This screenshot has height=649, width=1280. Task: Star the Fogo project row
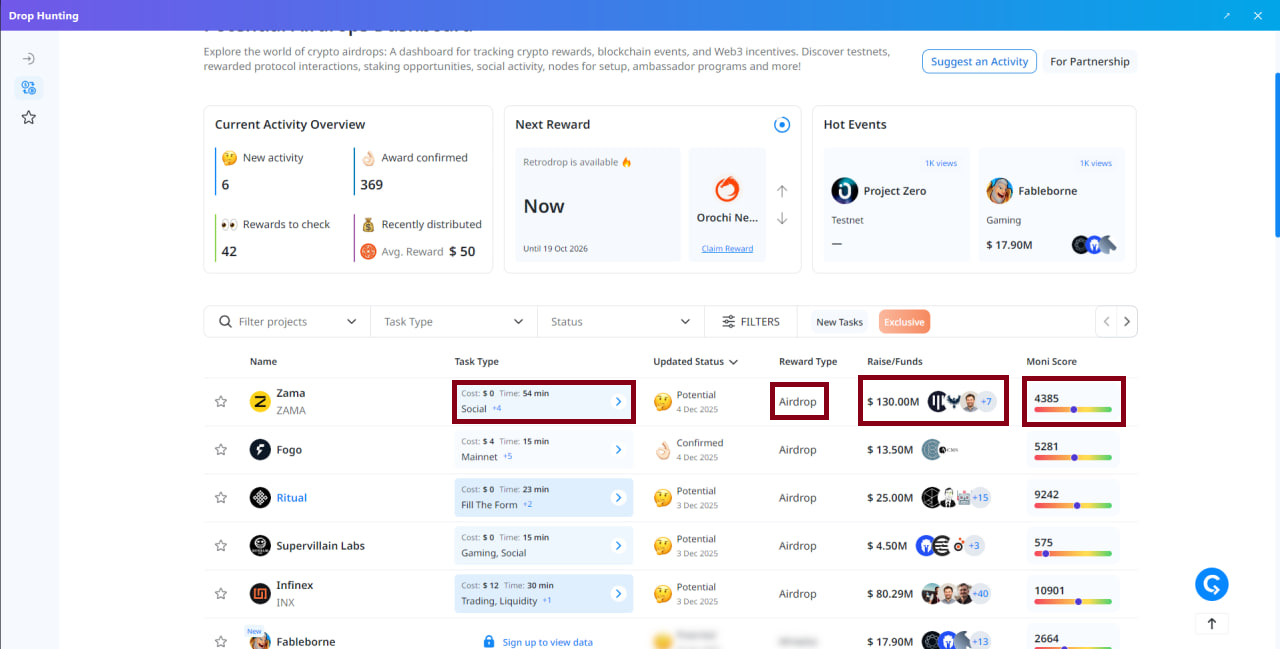(x=221, y=450)
